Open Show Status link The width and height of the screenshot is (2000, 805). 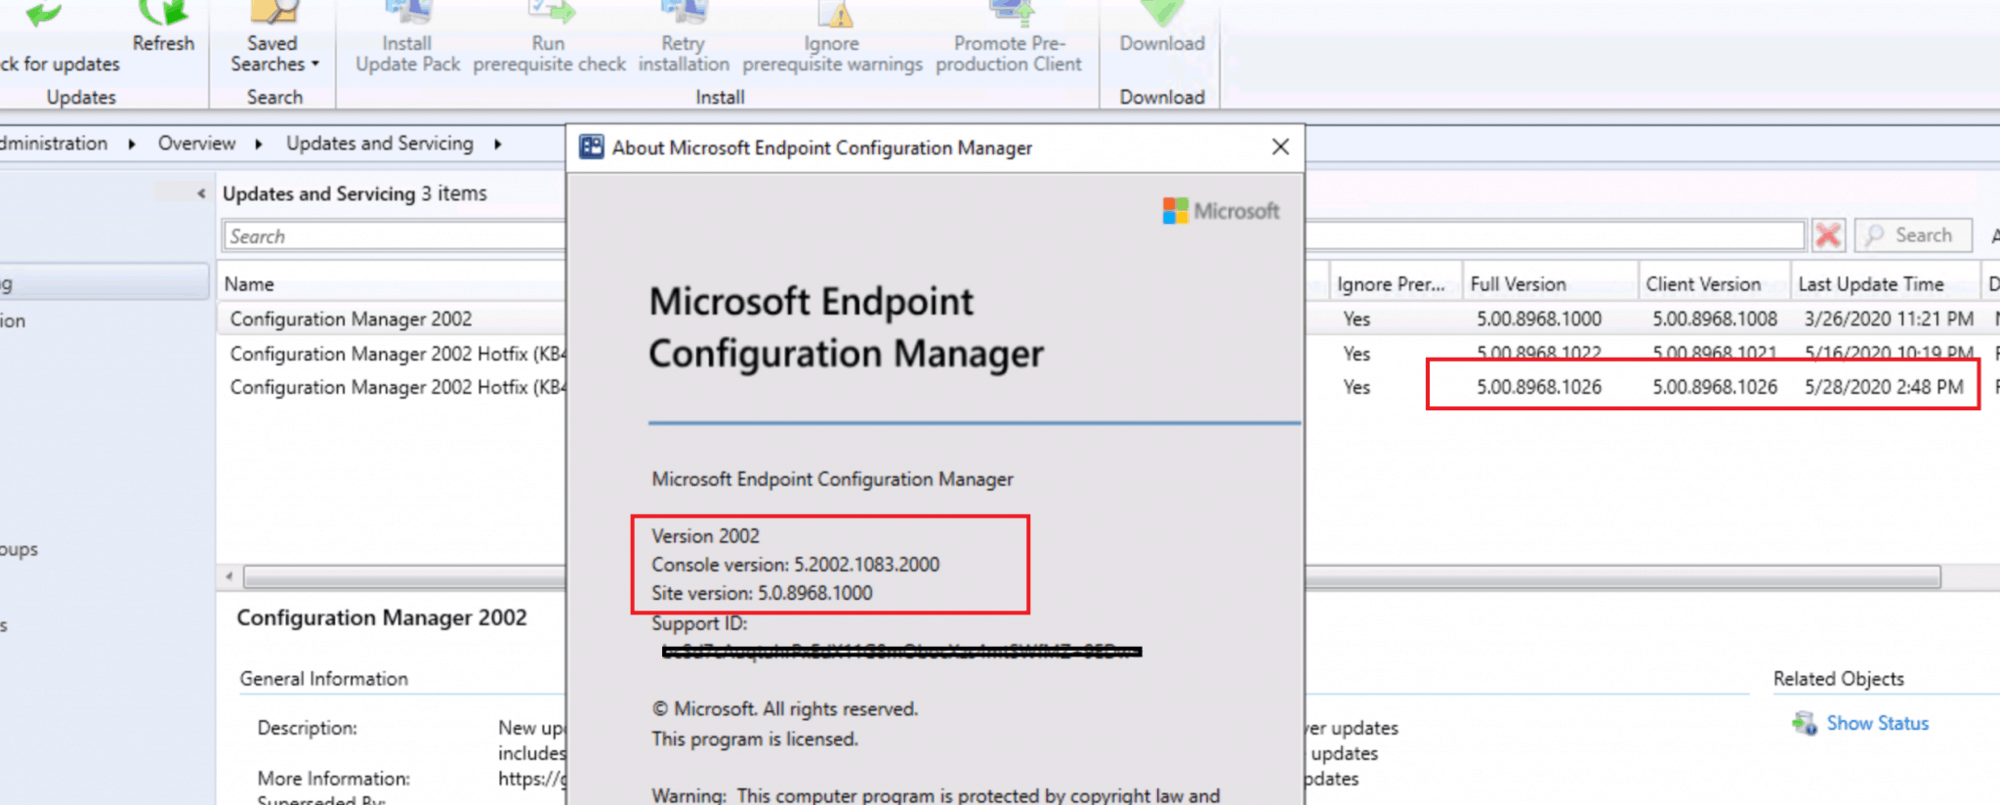[1877, 723]
